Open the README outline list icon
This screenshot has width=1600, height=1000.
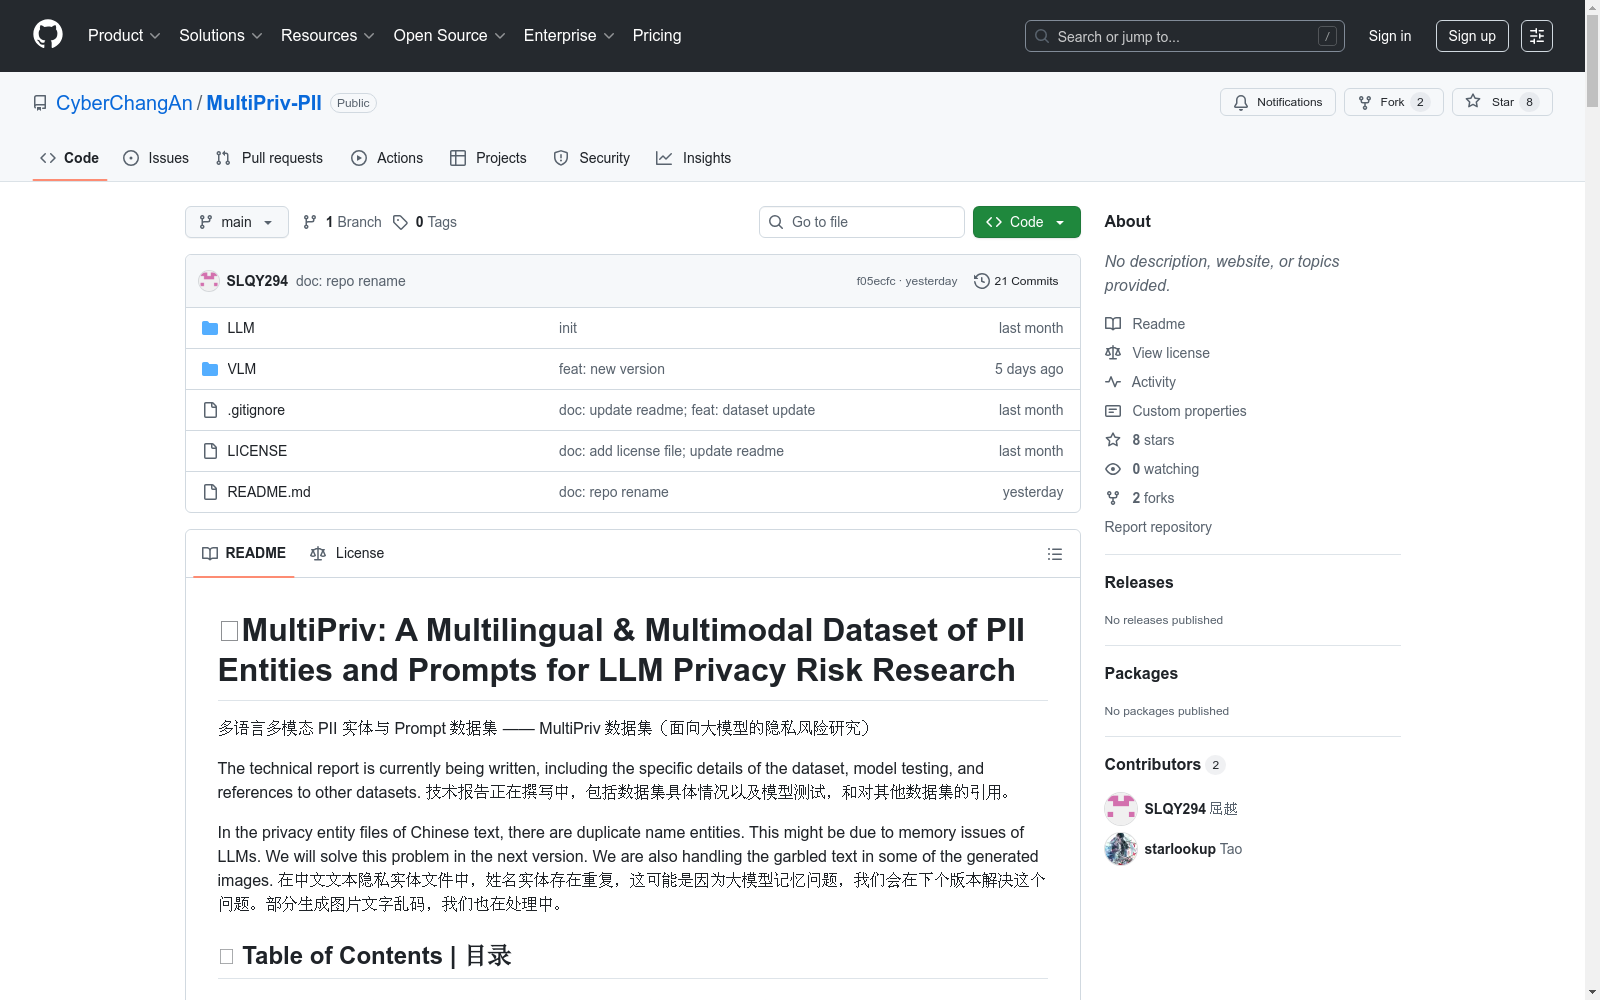click(1054, 554)
